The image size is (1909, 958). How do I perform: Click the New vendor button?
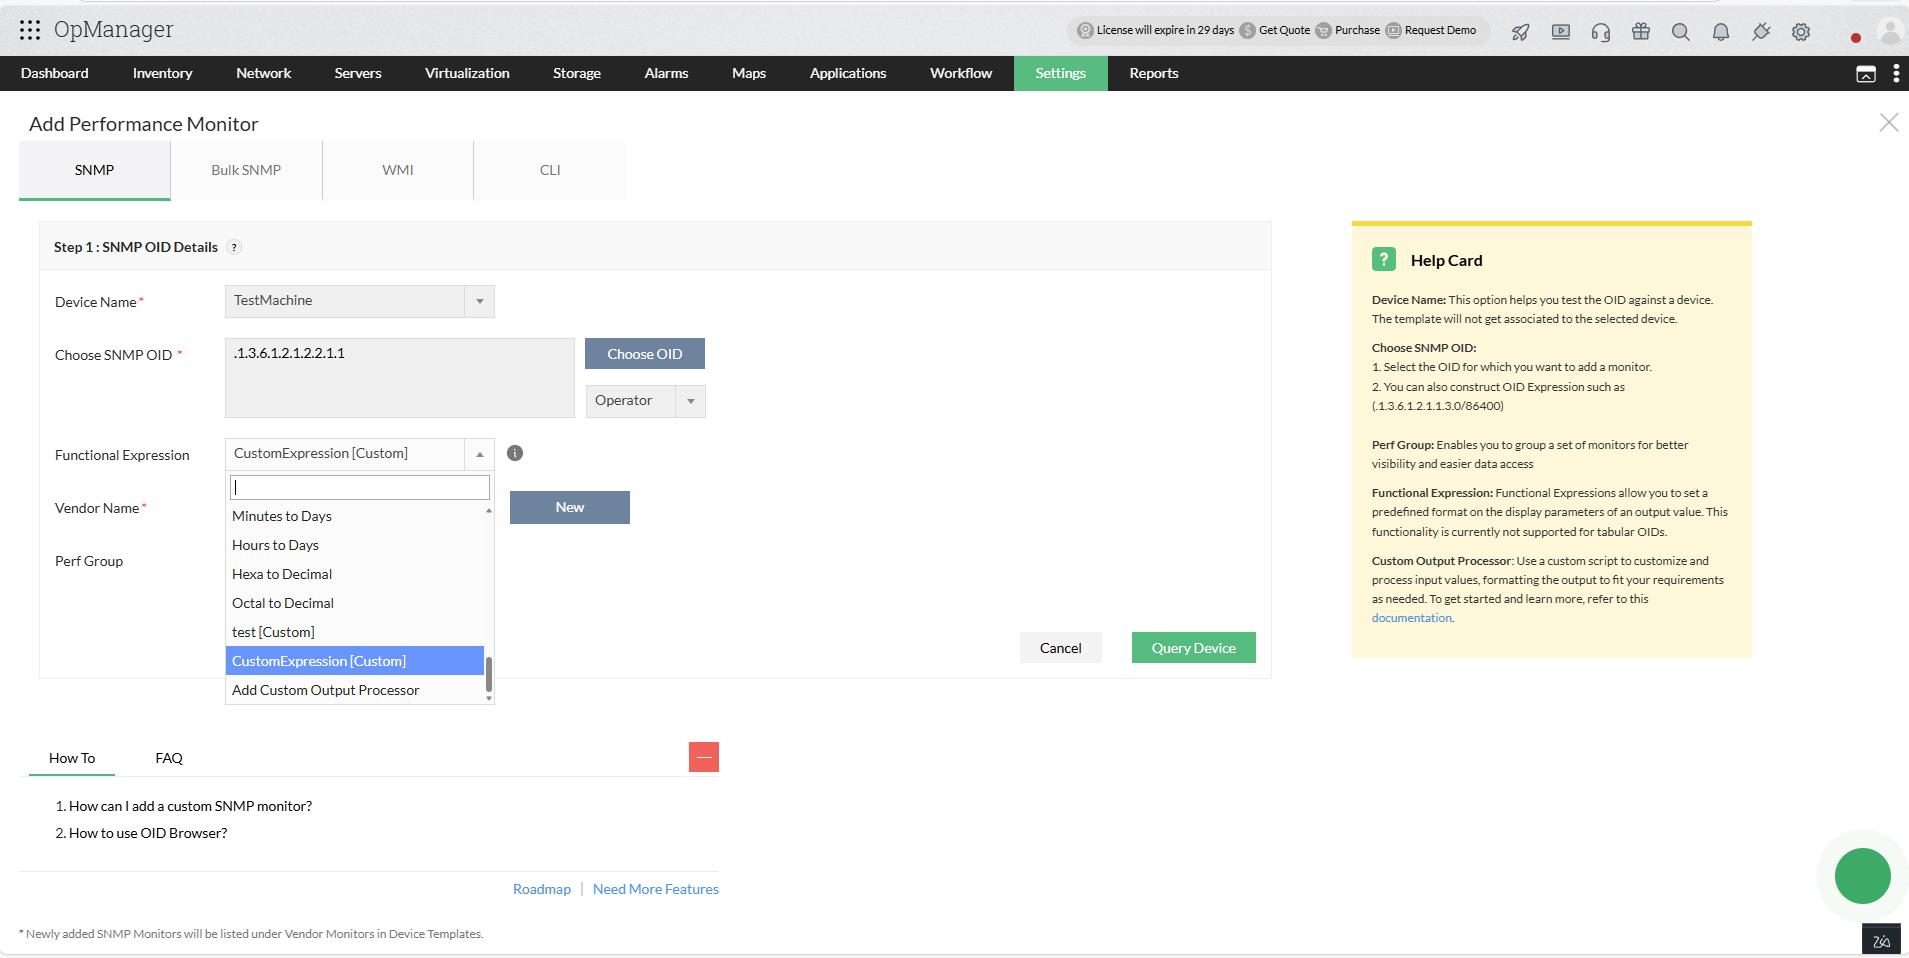[570, 507]
